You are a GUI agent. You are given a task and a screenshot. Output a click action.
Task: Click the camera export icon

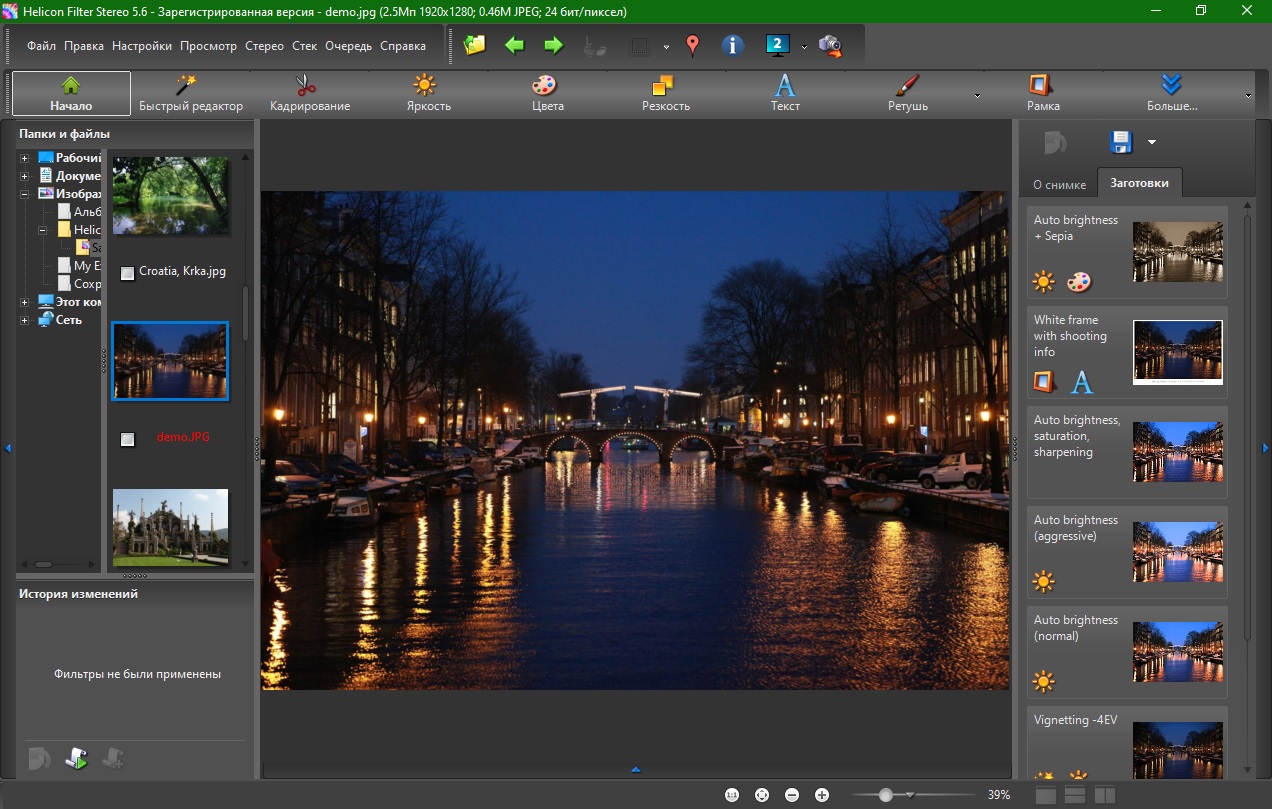pos(830,45)
